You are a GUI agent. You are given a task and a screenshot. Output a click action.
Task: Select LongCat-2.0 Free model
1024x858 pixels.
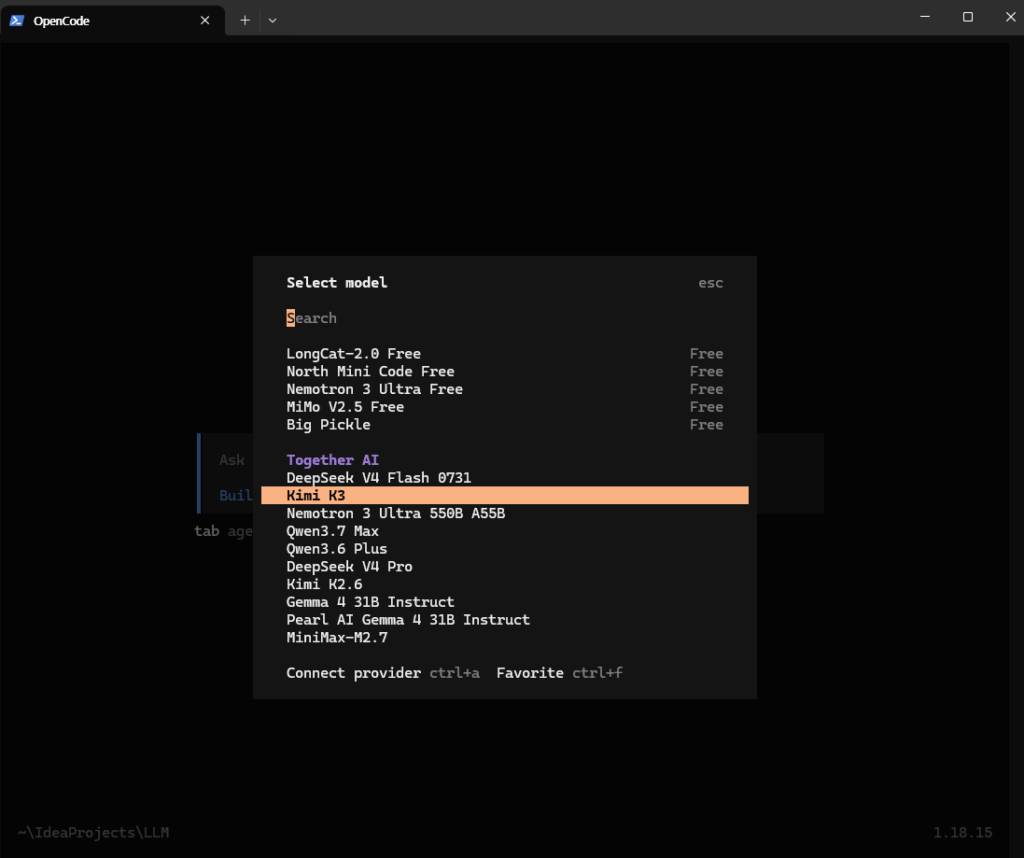504,353
